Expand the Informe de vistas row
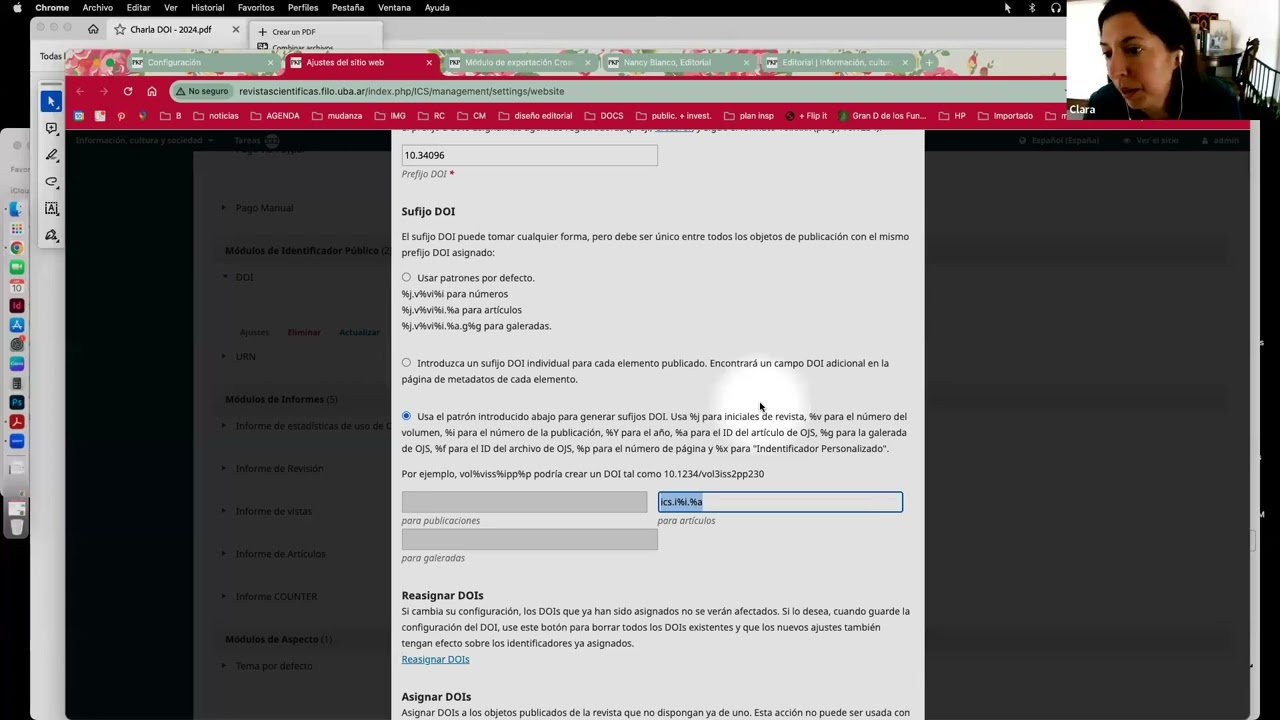 224,511
